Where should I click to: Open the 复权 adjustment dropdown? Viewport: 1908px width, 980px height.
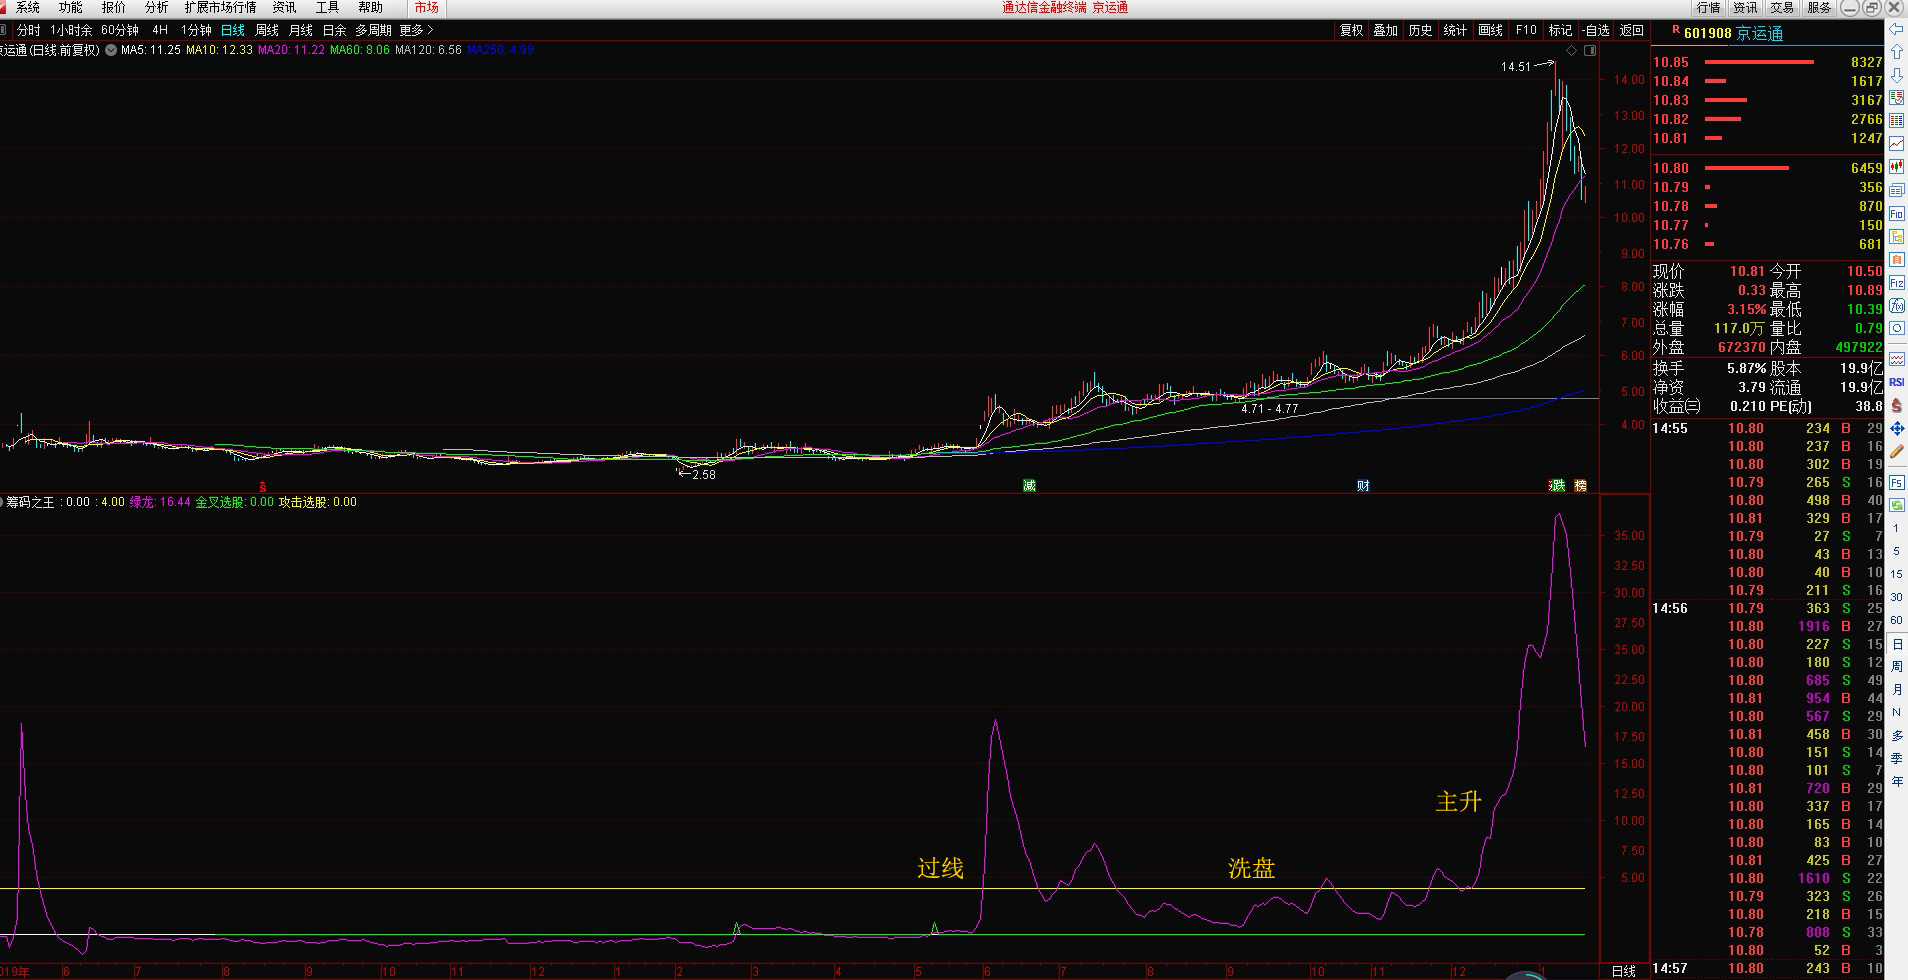[x=1351, y=30]
